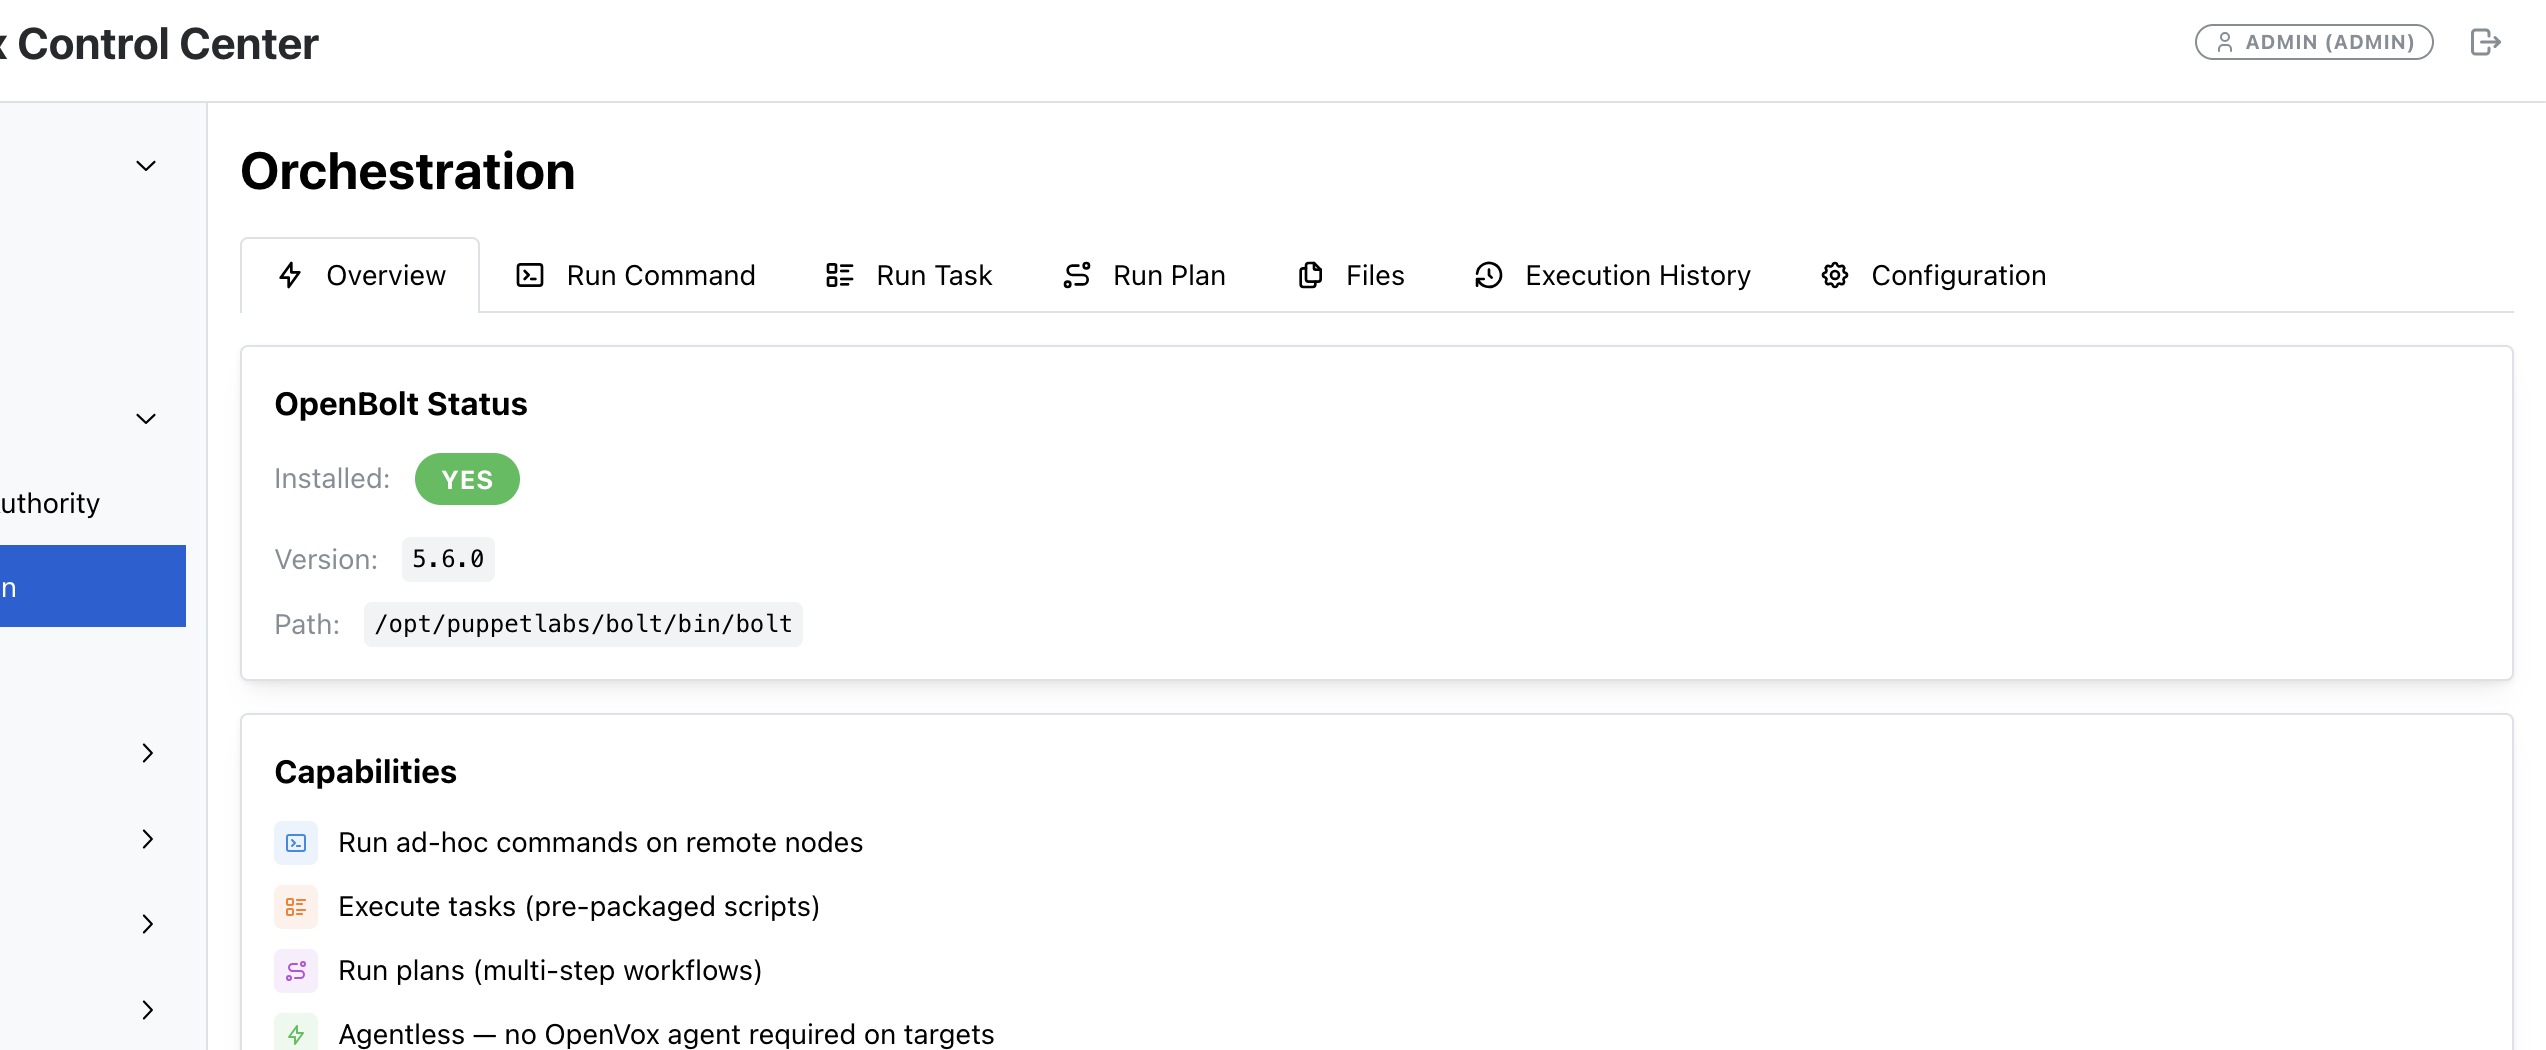Click the green bolt icon beside Agentless
This screenshot has height=1050, width=2546.
point(296,1034)
